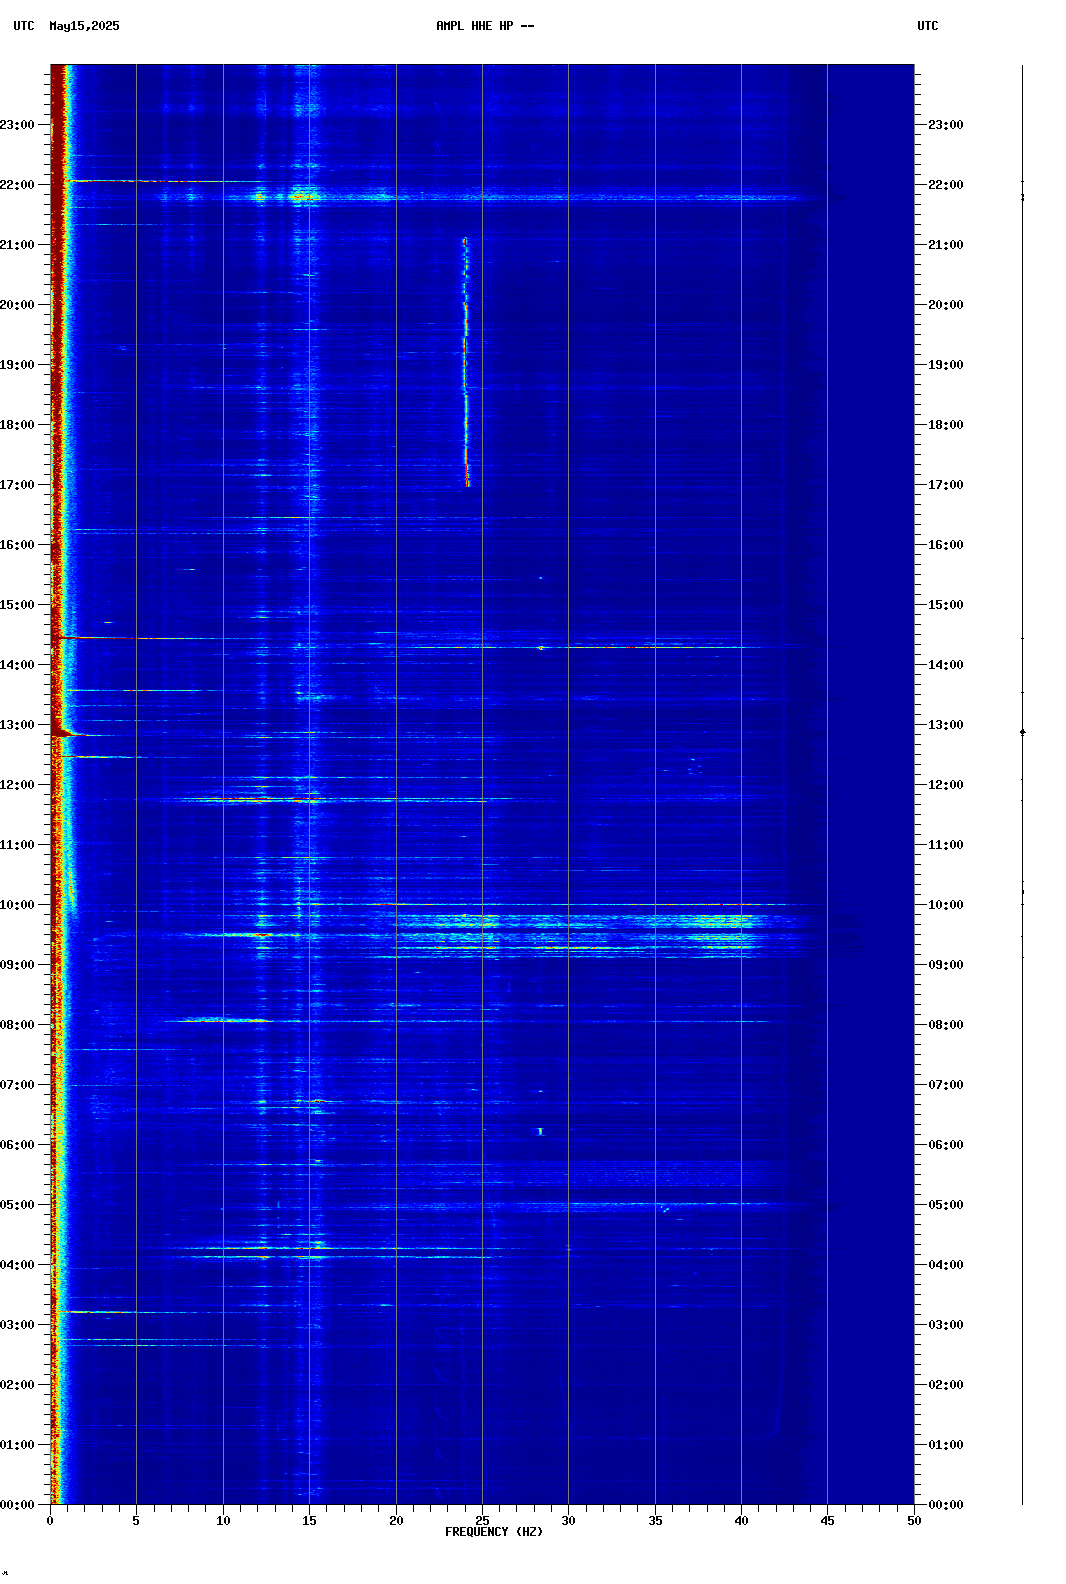
Task: Click 20:00 on the right time axis
Action: [x=946, y=305]
